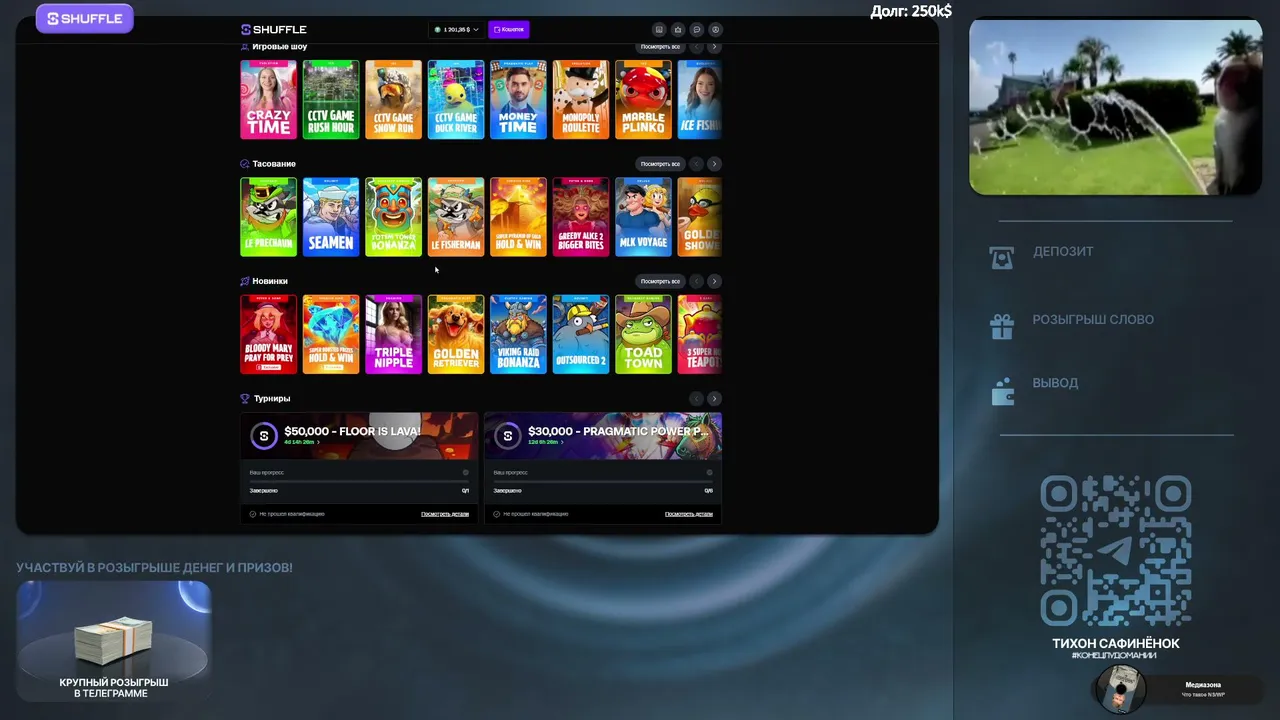Image resolution: width=1280 pixels, height=720 pixels.
Task: Launch CCTV Game Snow Run
Action: 393,100
